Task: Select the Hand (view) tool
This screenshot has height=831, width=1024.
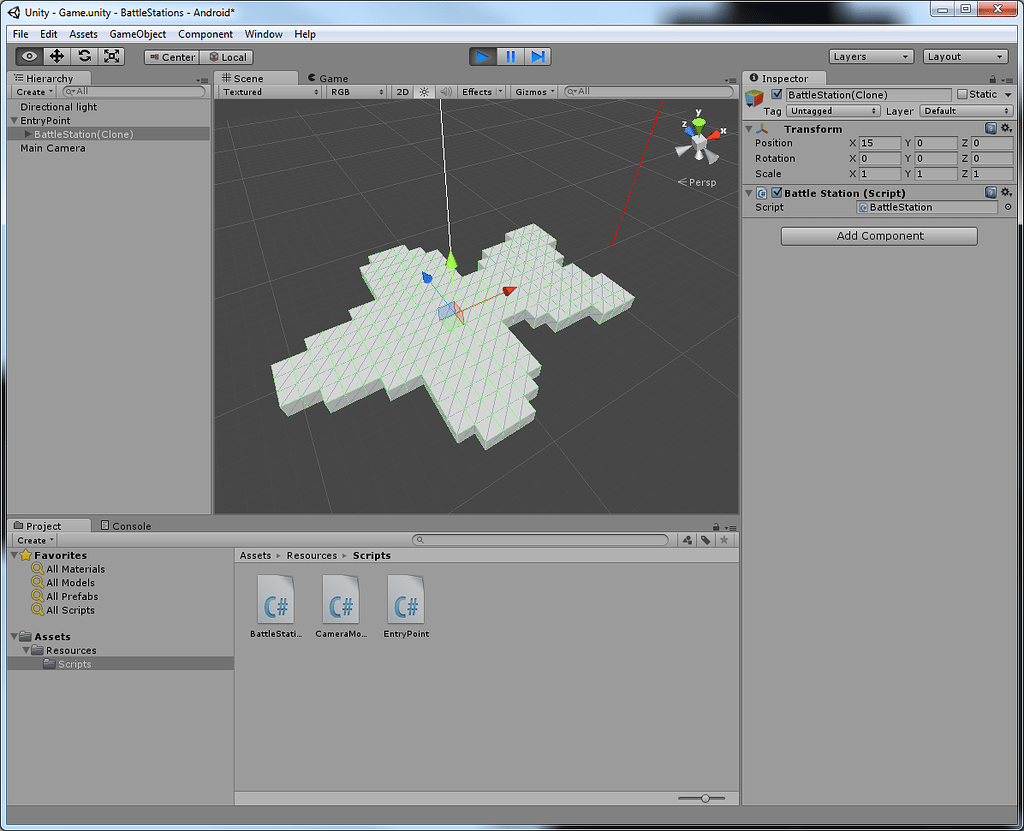Action: coord(30,57)
